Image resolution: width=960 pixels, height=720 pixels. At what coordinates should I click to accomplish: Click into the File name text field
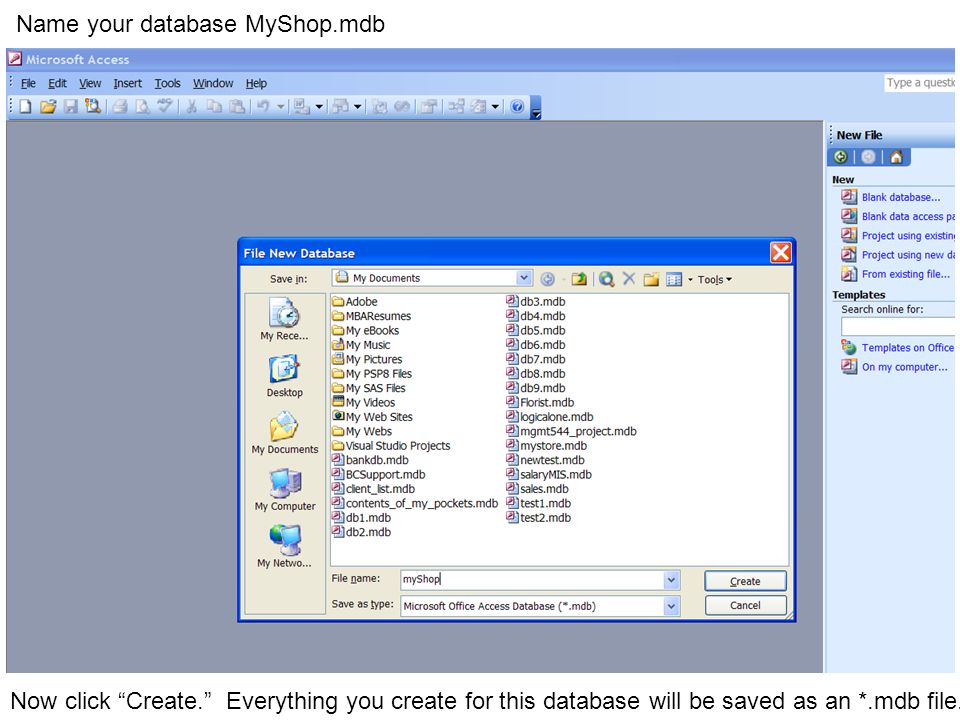[531, 579]
